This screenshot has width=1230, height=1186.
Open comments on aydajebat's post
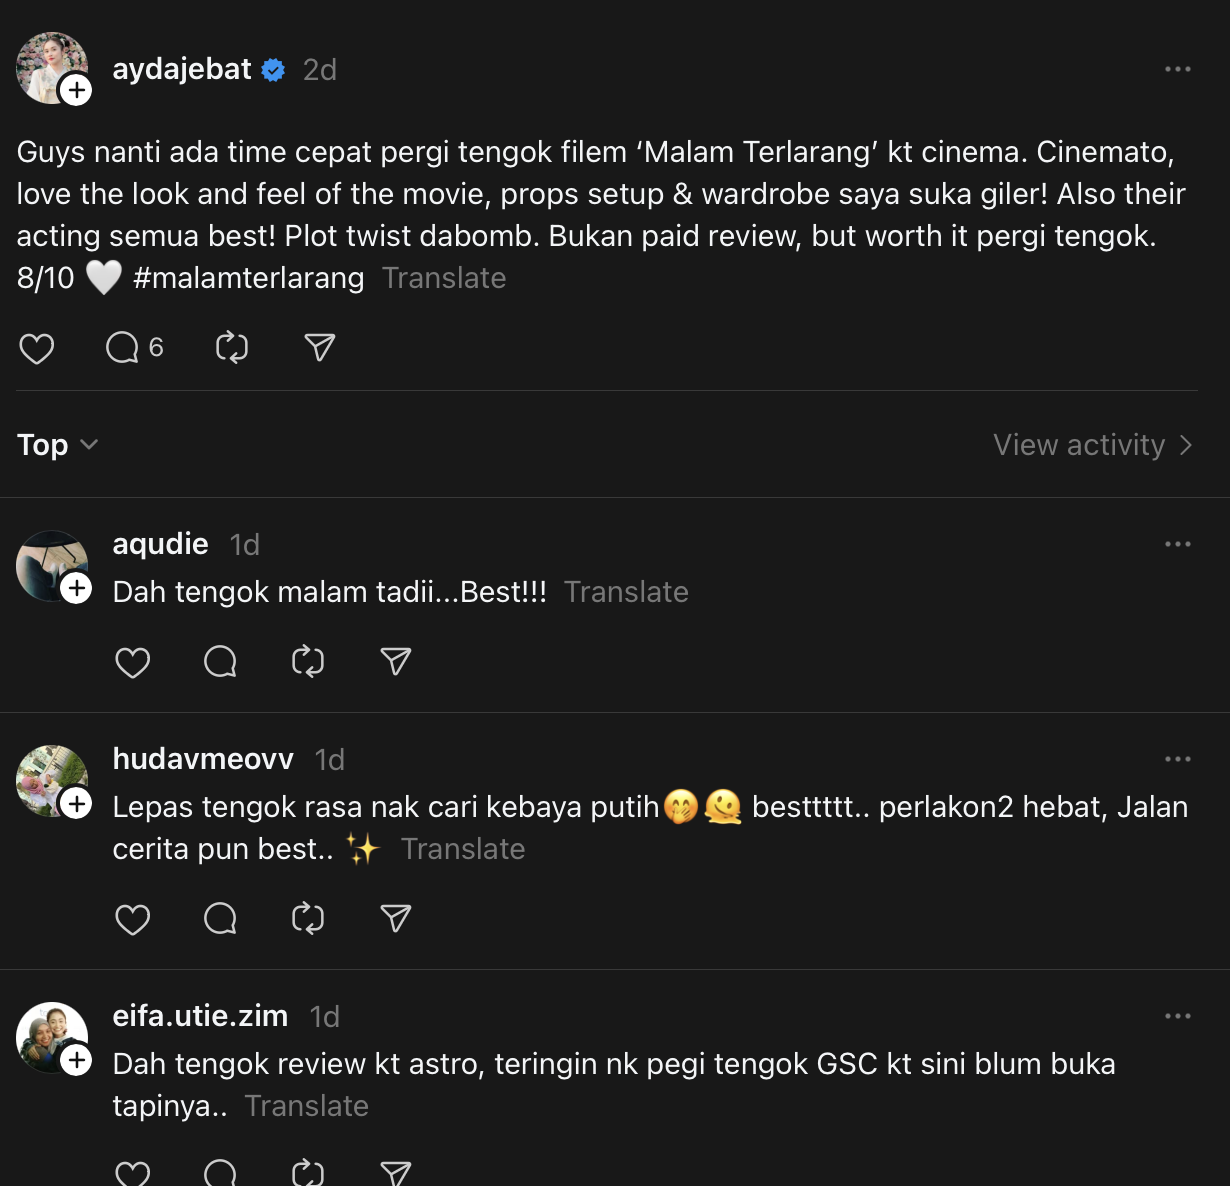tap(123, 348)
